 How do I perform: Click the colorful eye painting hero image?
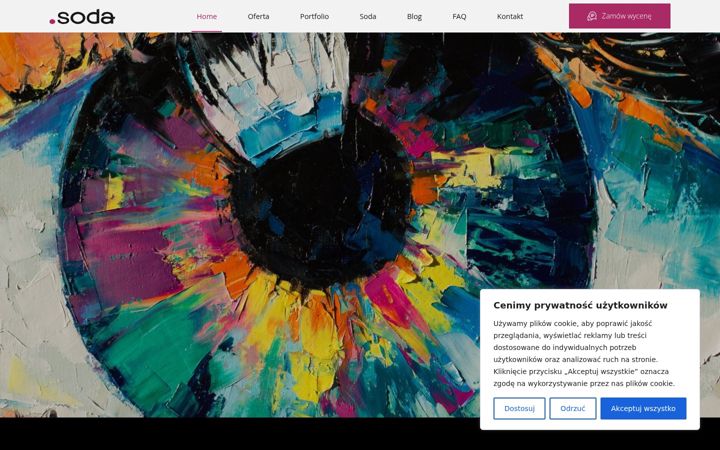[239, 225]
